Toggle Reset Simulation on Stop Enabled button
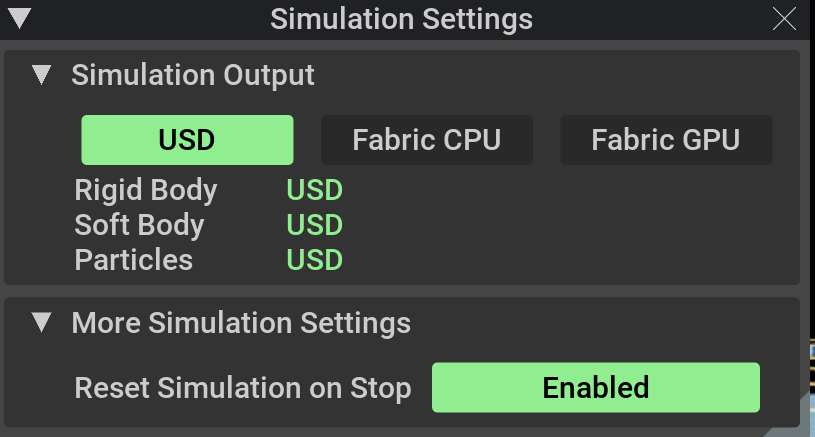Screen dimensions: 815x437 (595, 387)
